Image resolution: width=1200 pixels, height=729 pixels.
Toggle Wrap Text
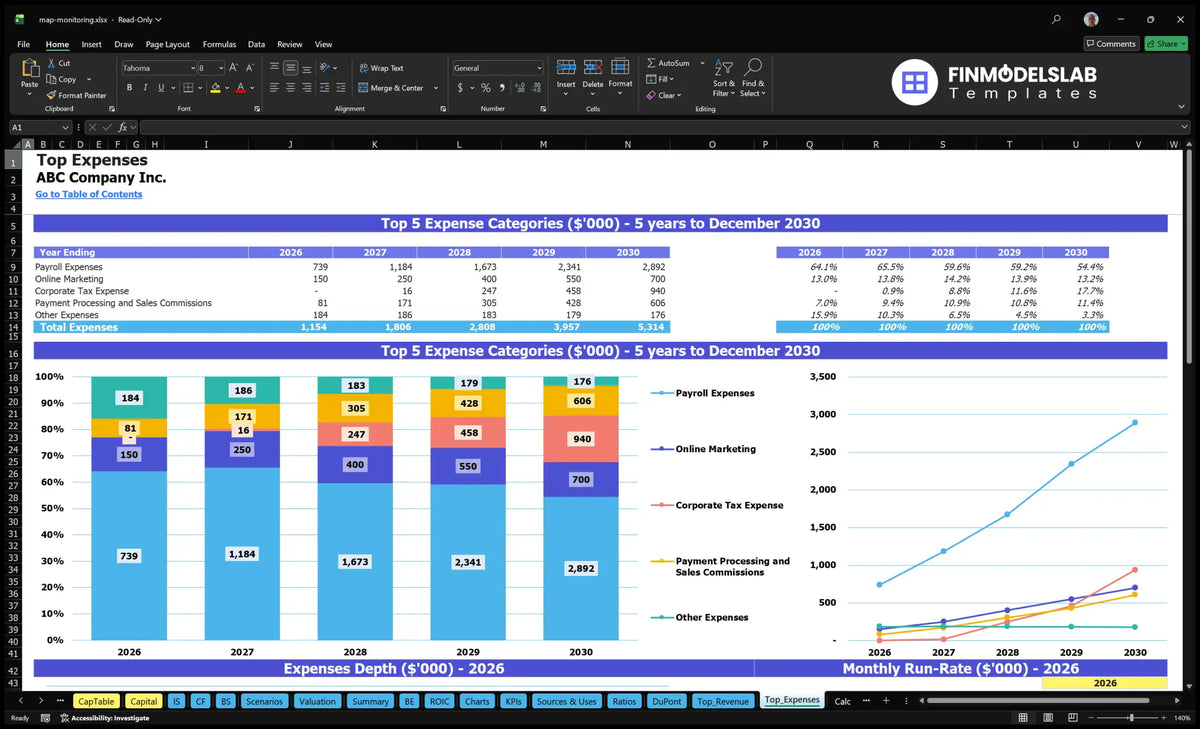coord(381,68)
